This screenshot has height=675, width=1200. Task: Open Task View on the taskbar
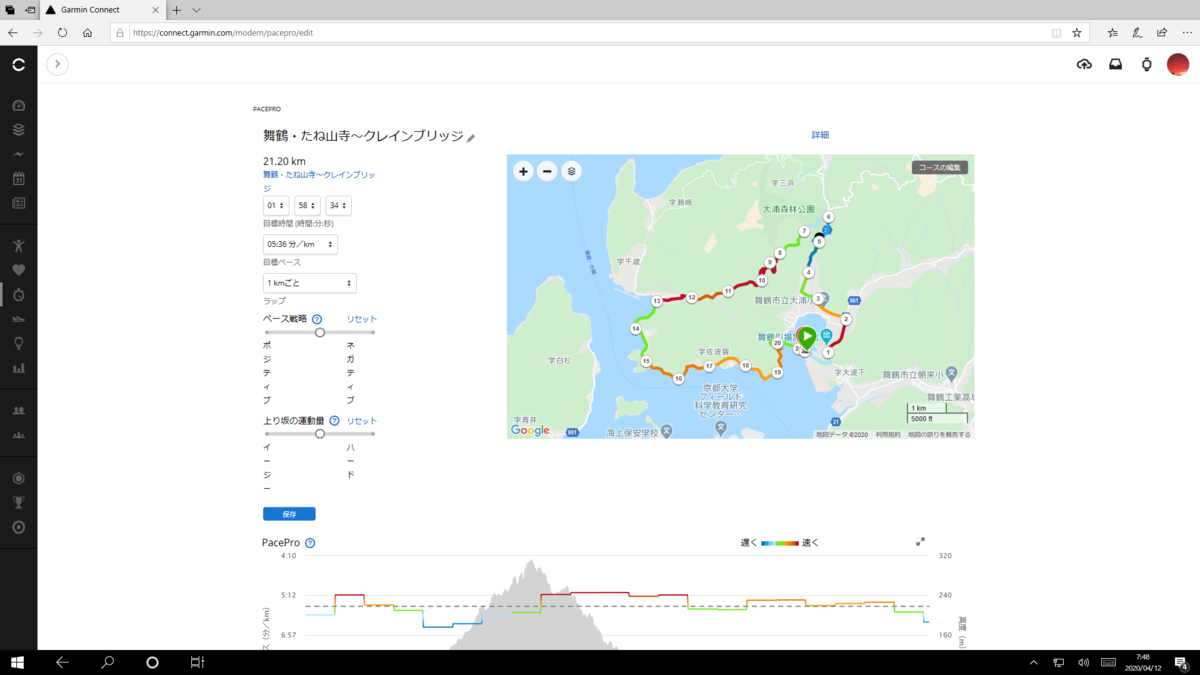point(197,662)
